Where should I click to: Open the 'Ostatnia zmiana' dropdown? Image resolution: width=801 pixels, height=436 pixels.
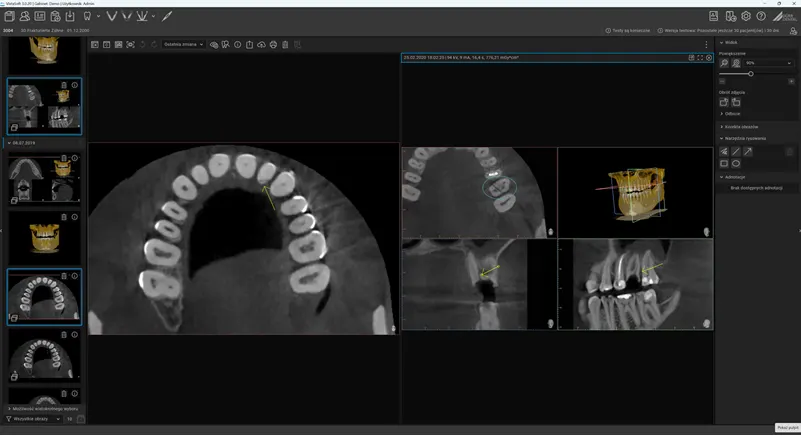point(183,44)
